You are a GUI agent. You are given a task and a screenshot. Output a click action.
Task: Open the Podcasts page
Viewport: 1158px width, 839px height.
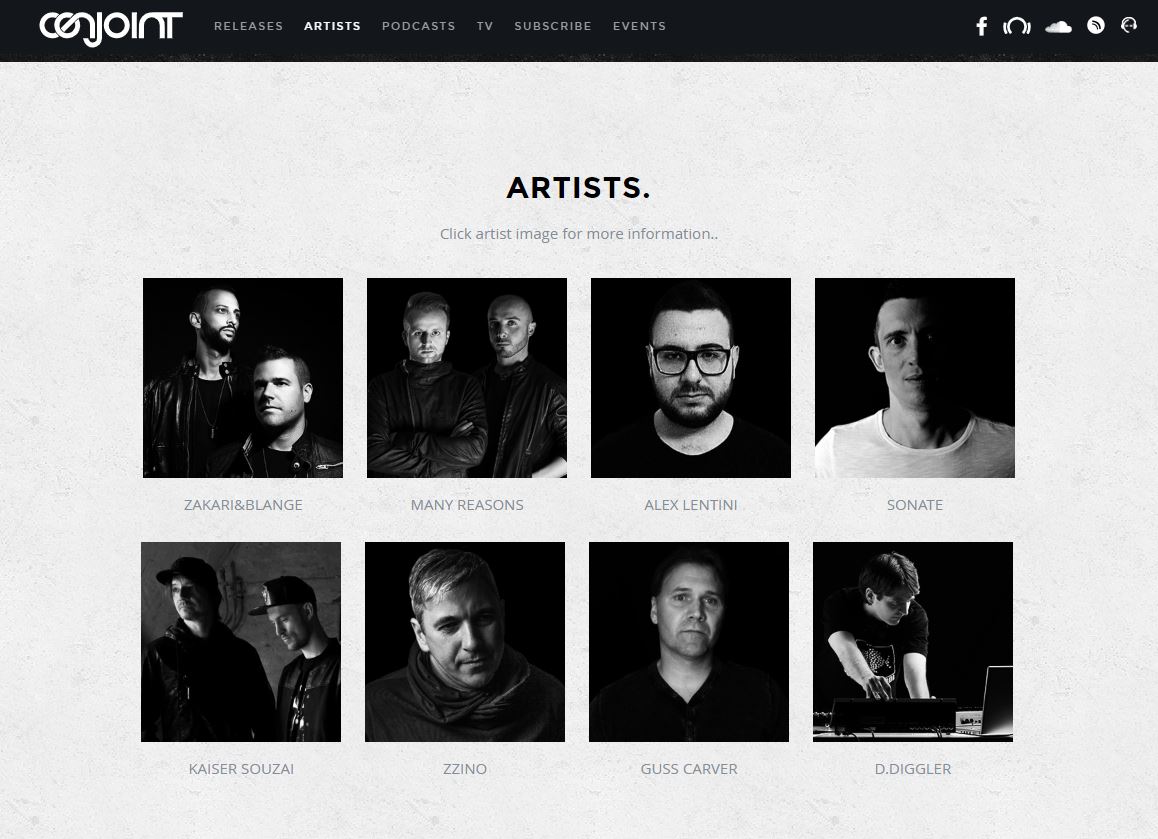[x=419, y=26]
